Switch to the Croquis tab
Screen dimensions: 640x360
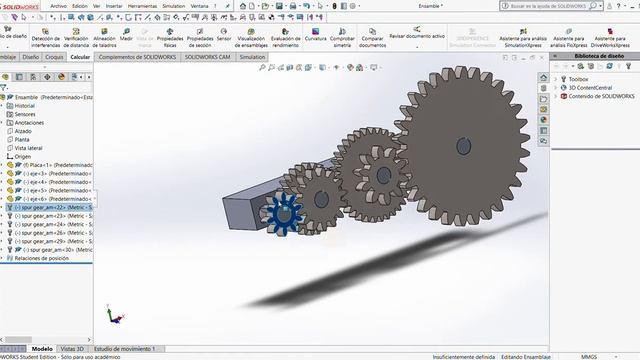point(54,57)
